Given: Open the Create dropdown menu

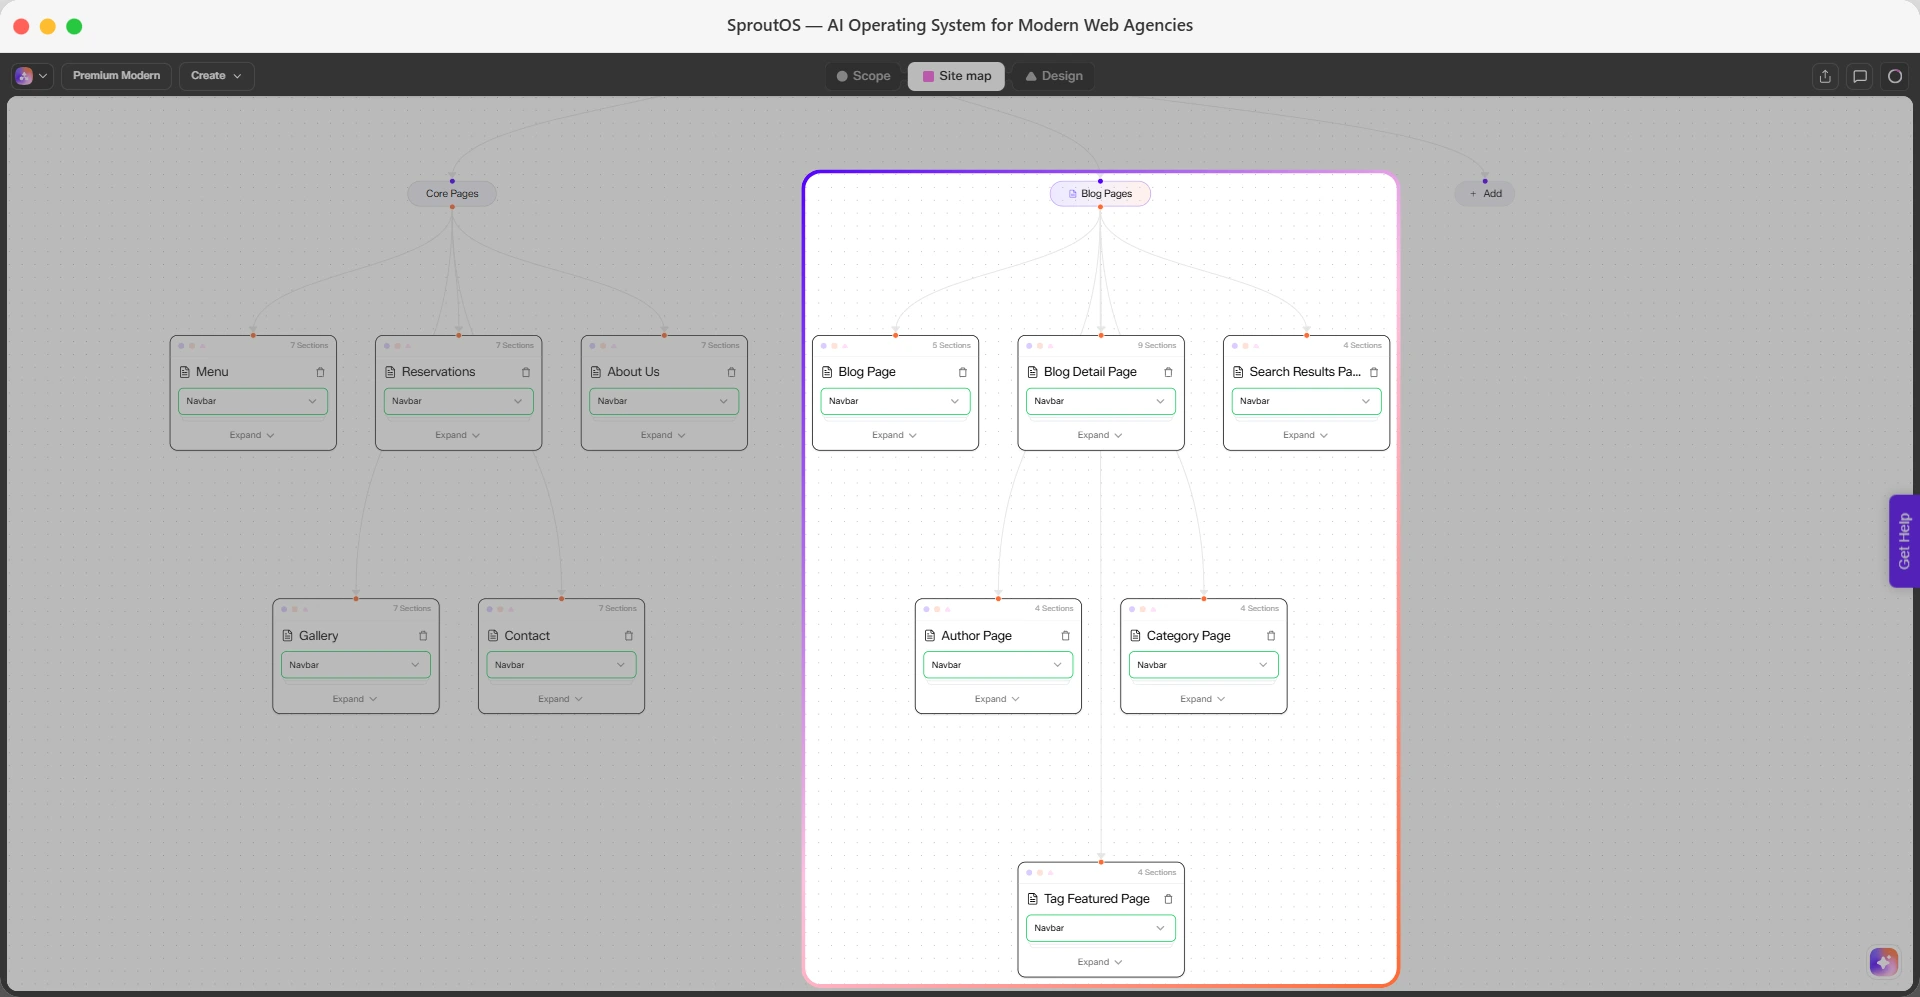Looking at the screenshot, I should pyautogui.click(x=216, y=76).
